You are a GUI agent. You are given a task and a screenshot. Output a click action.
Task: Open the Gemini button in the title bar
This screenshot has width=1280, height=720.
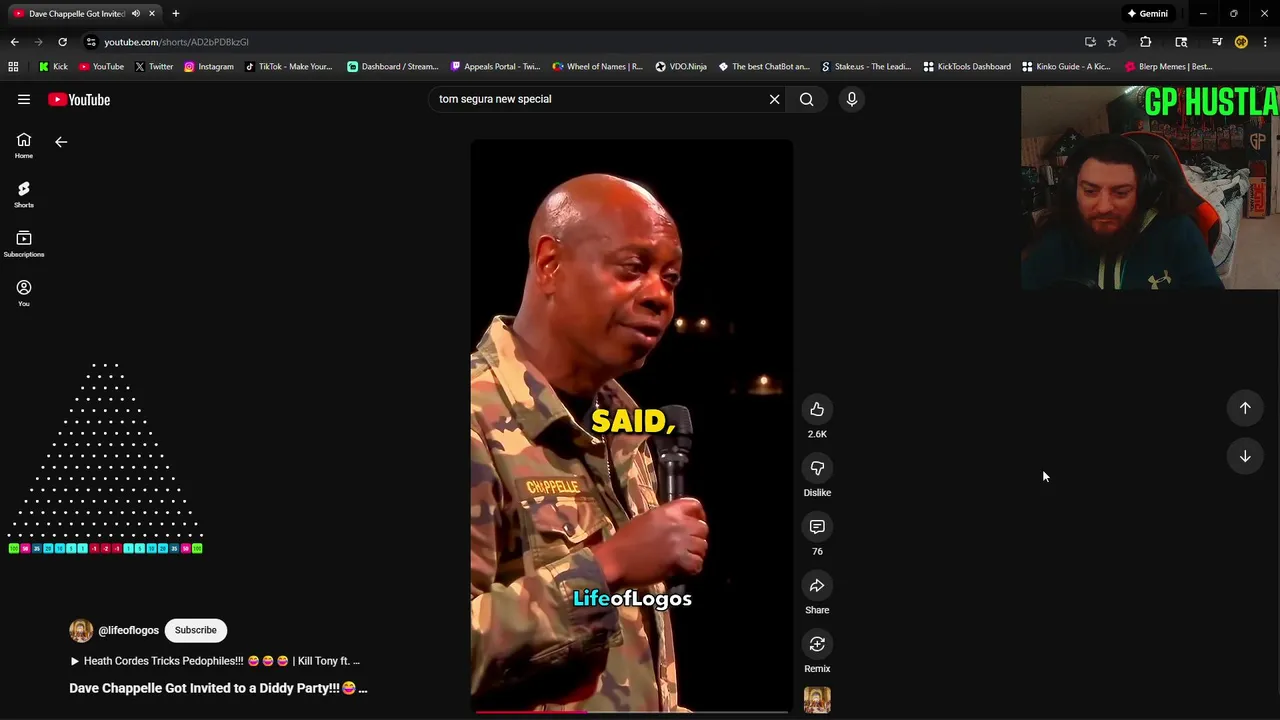click(1148, 14)
